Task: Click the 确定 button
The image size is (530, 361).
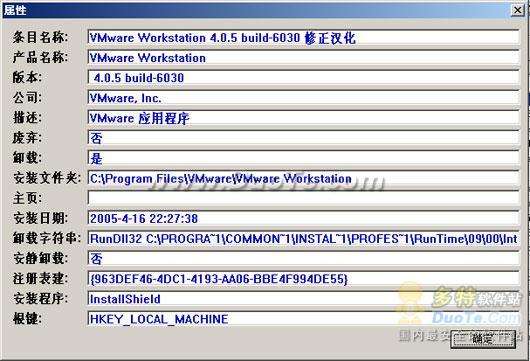Action: tap(483, 339)
